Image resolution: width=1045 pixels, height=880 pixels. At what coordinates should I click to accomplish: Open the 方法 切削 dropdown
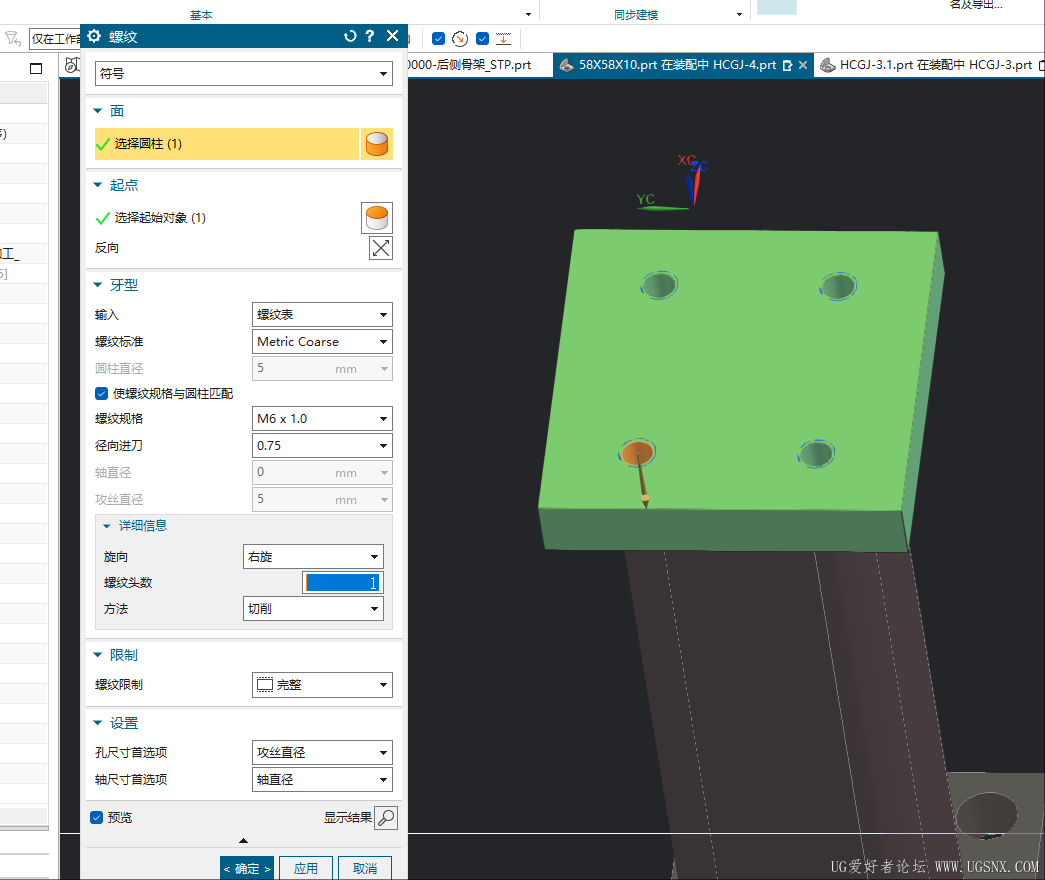(313, 609)
